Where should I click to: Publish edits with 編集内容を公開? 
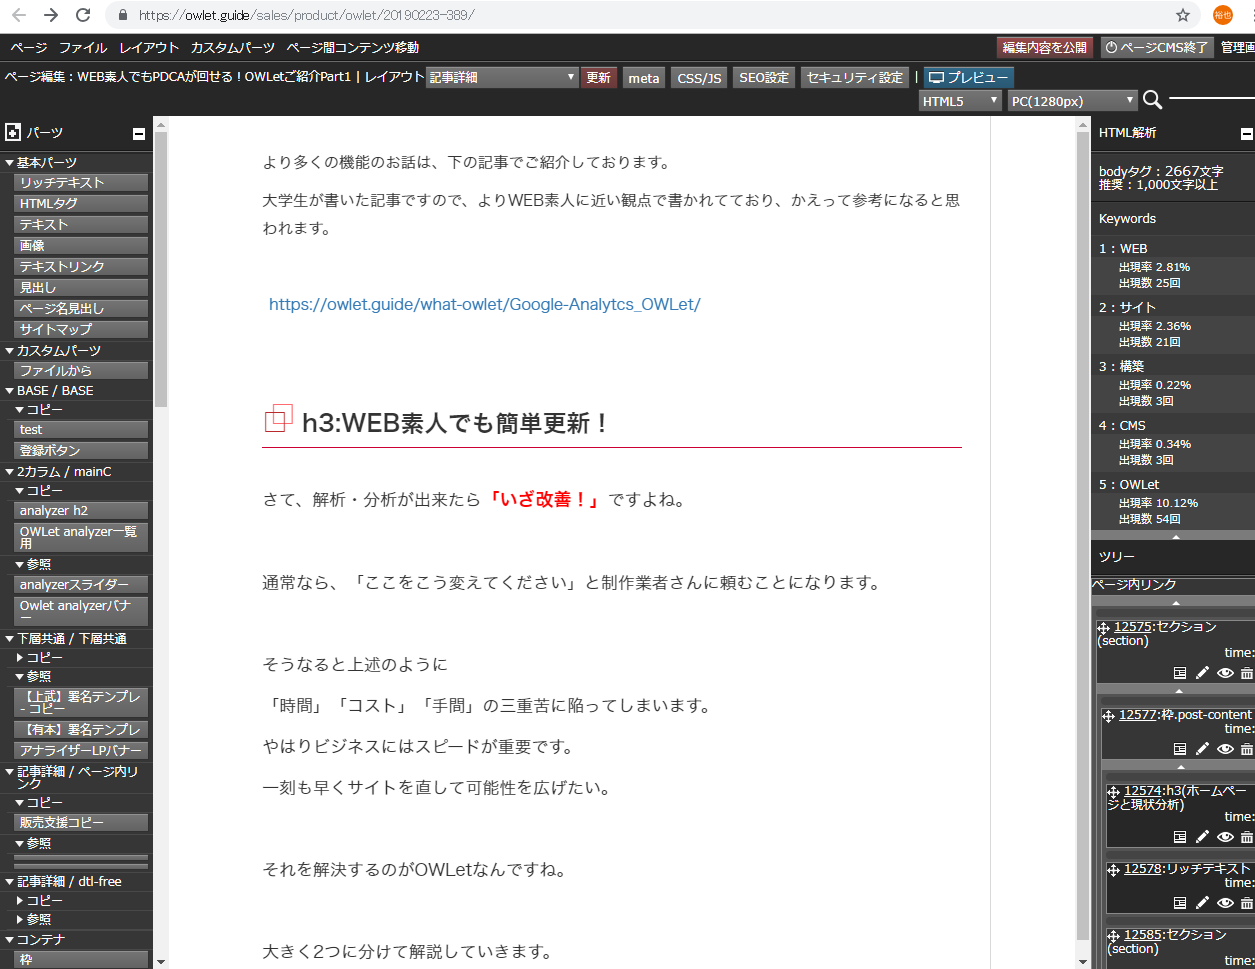click(1045, 47)
